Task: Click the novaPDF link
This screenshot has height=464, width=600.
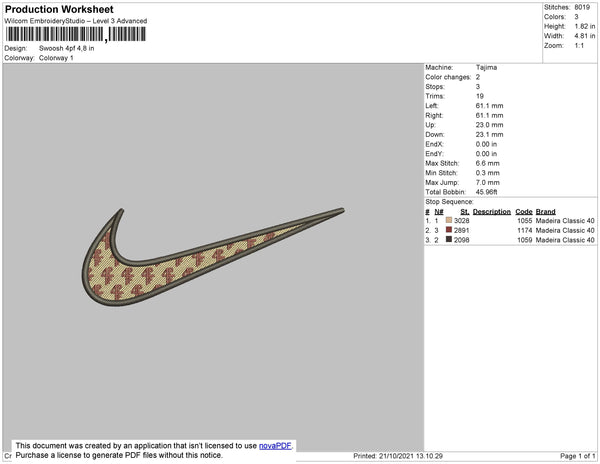Action: (x=275, y=446)
